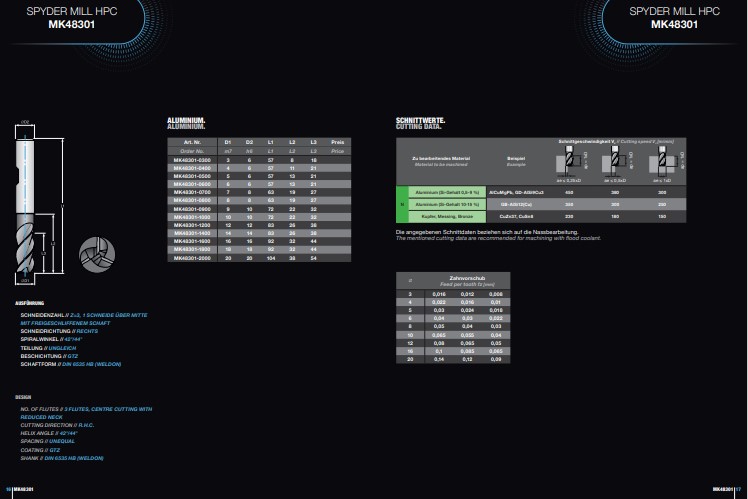Select article row MK48301-0400
Image resolution: width=748 pixels, height=499 pixels.
click(x=259, y=168)
